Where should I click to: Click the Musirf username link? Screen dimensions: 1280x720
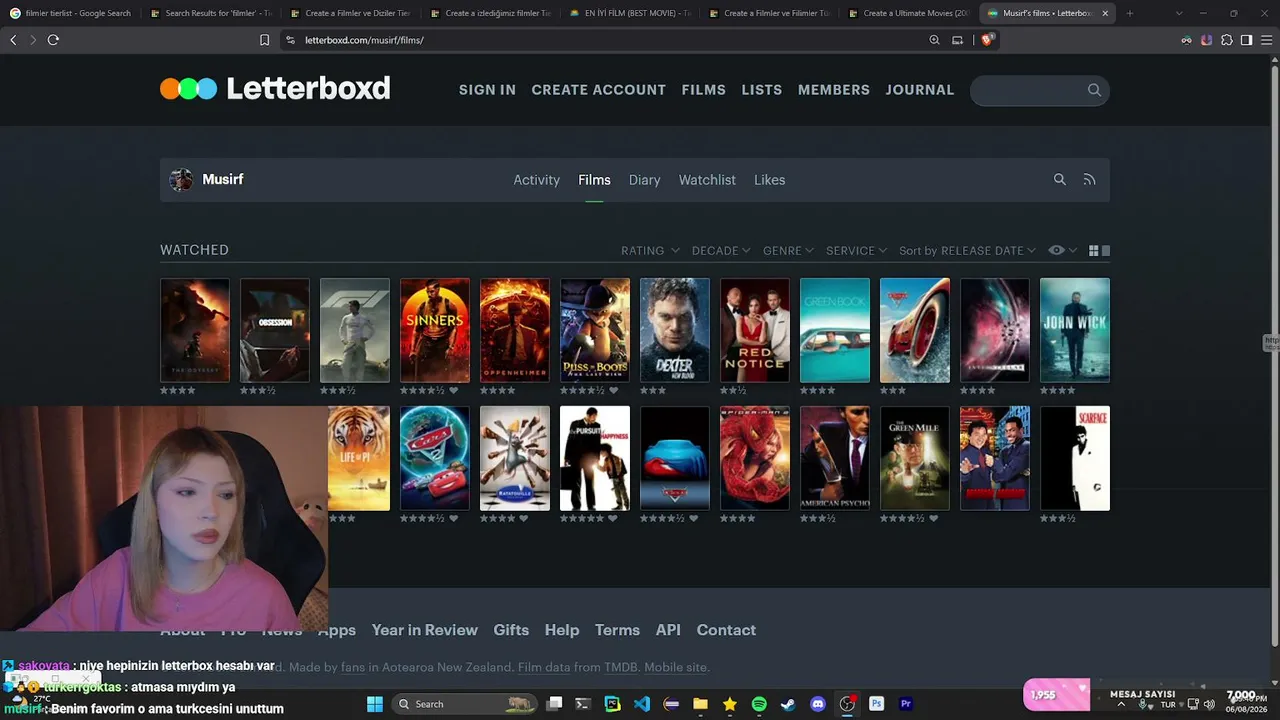pyautogui.click(x=223, y=180)
